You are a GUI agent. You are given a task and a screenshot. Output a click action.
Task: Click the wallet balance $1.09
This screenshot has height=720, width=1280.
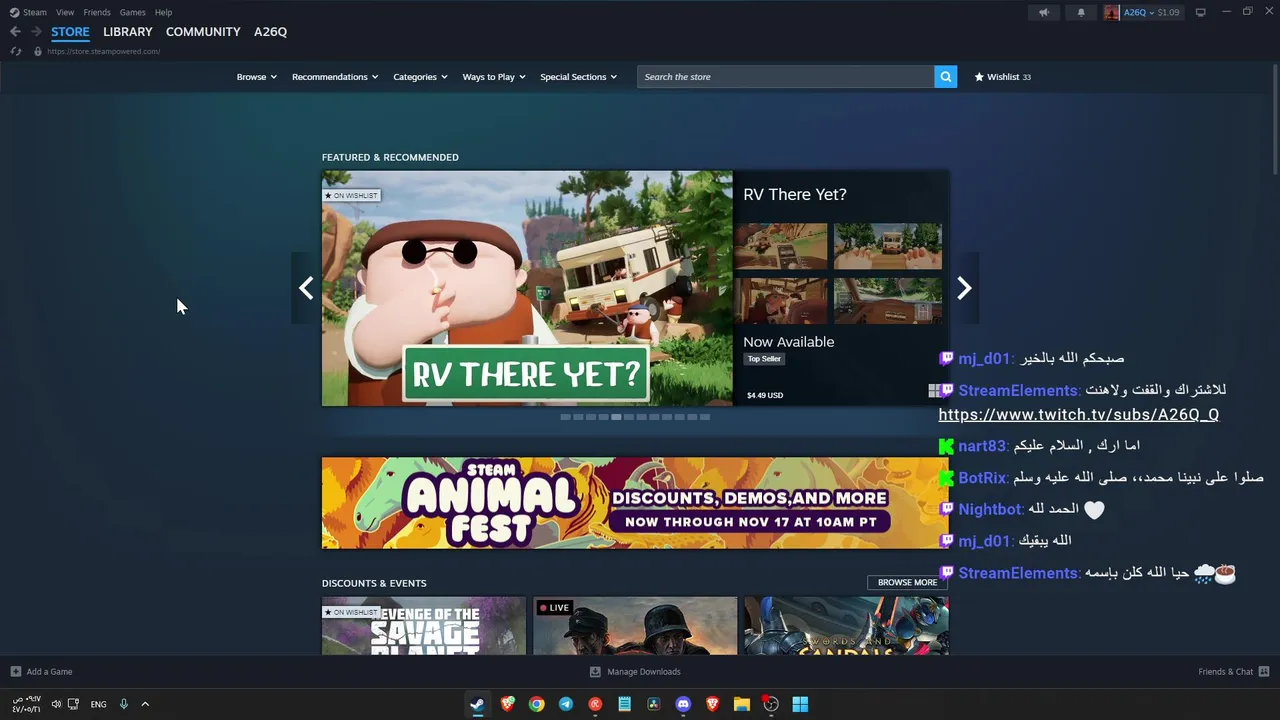[1168, 12]
